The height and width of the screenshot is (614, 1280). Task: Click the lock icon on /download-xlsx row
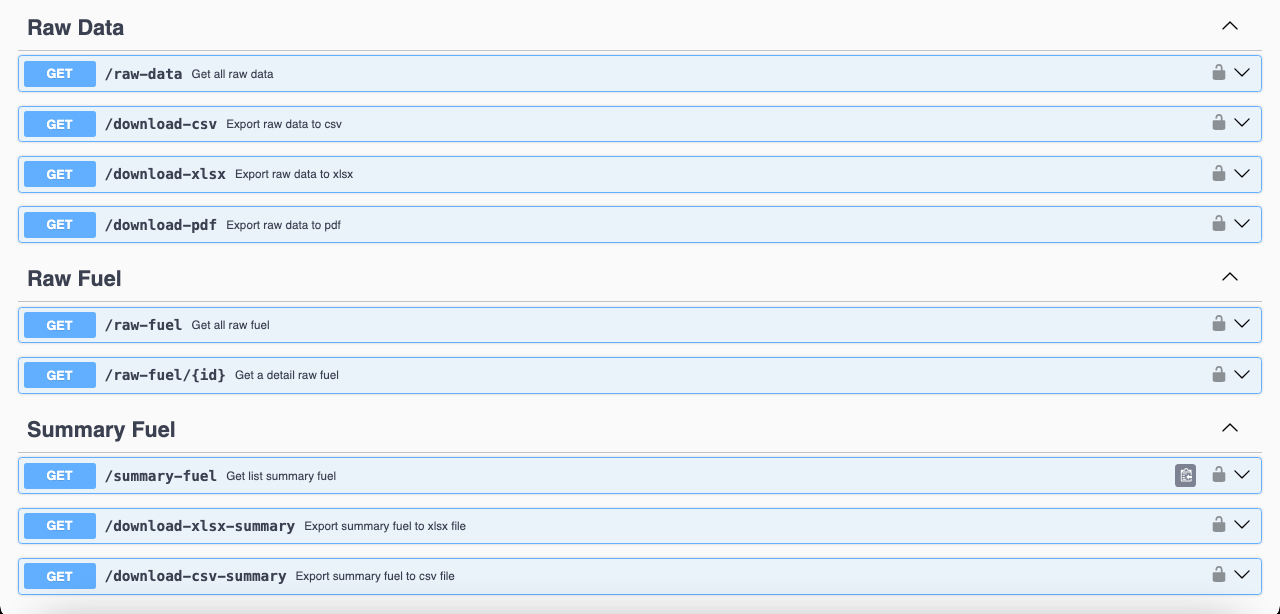[x=1218, y=173]
